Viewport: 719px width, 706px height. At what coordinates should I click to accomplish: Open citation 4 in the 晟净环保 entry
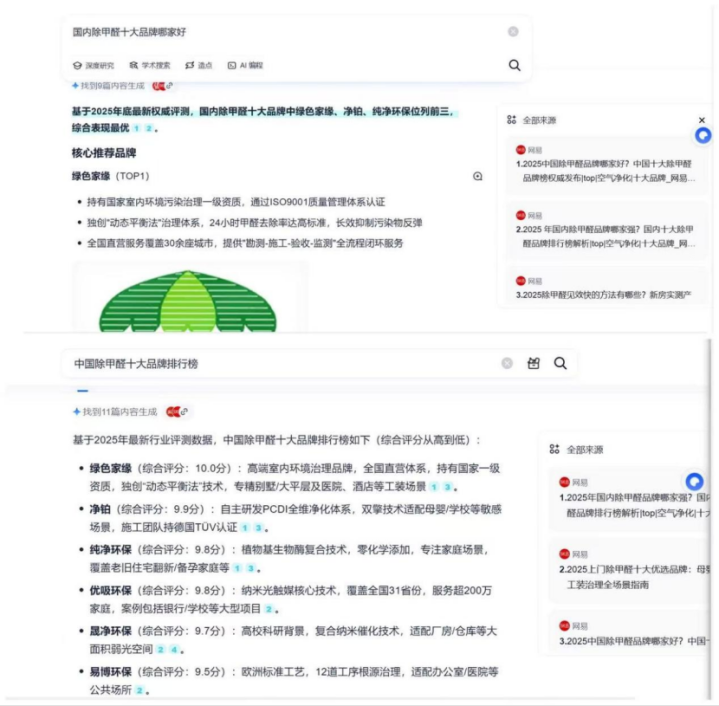click(174, 650)
